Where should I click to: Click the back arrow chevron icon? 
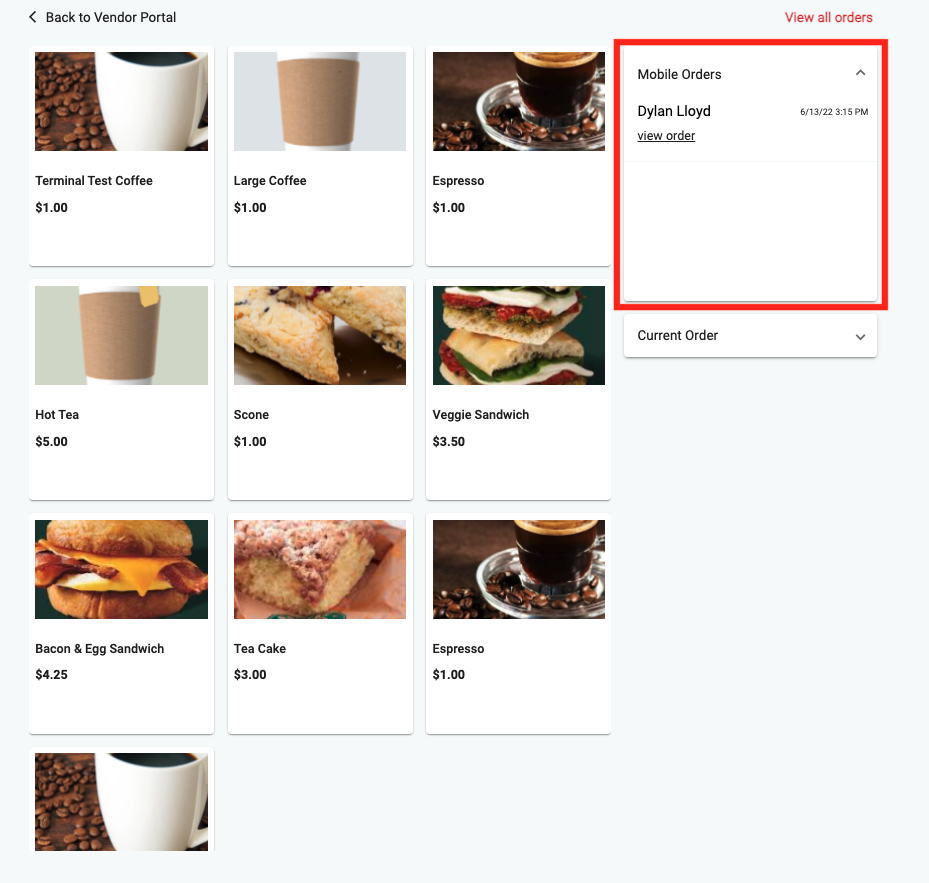(x=33, y=17)
